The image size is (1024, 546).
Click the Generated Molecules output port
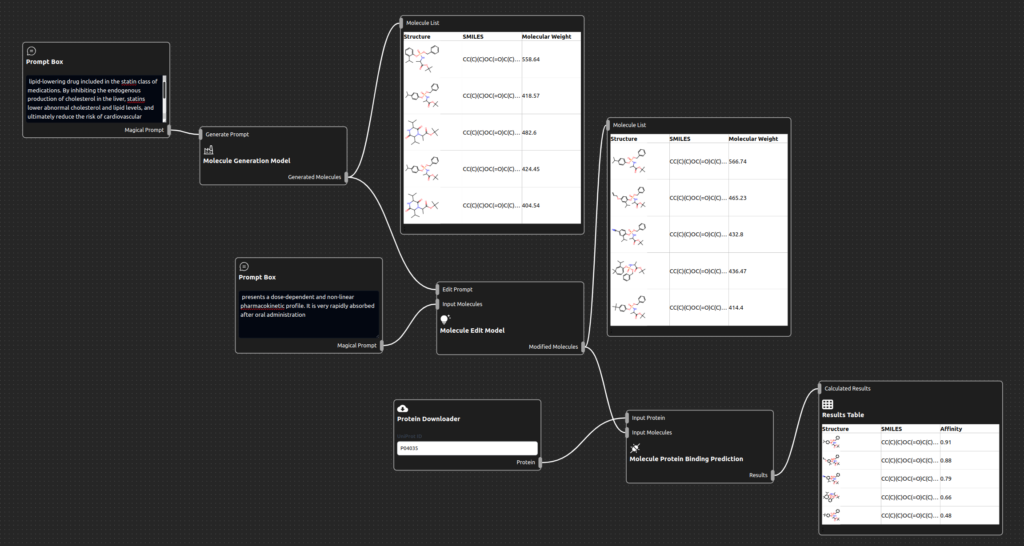point(347,178)
